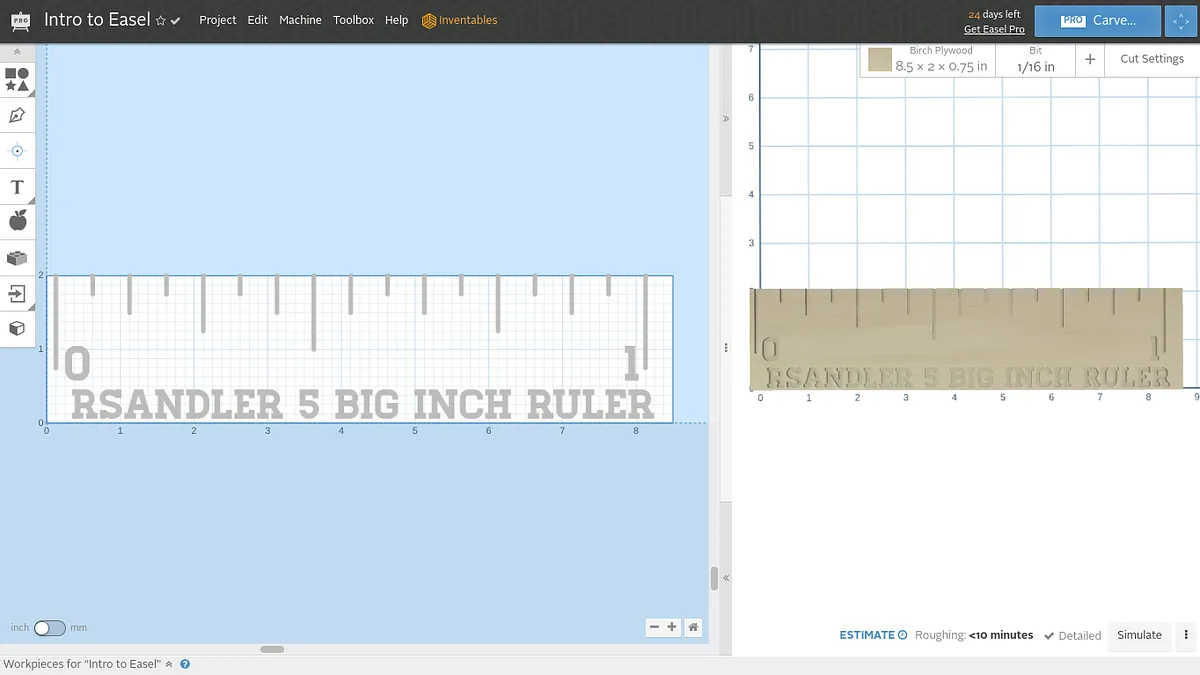Star the Intro to Easel project
This screenshot has height=675, width=1200.
(x=160, y=21)
